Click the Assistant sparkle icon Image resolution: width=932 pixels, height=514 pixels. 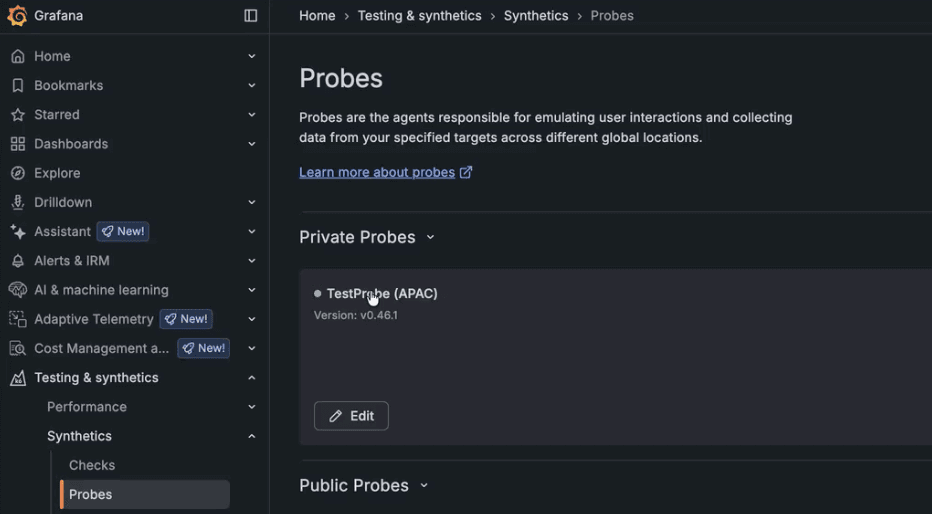(18, 232)
